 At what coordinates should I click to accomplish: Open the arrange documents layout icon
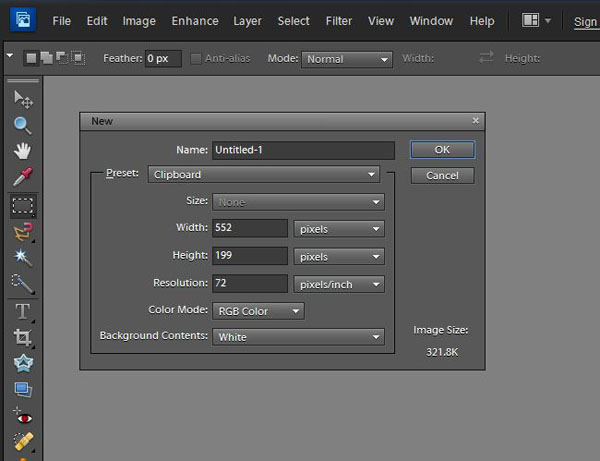(531, 20)
